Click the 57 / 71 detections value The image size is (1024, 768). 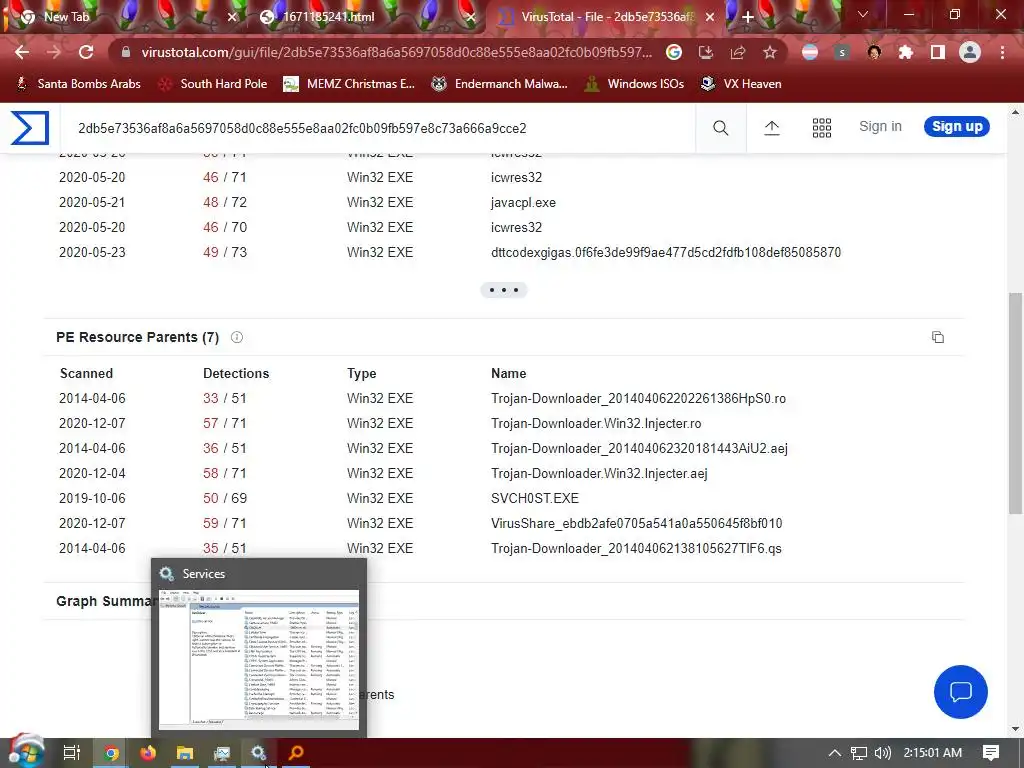(x=225, y=423)
